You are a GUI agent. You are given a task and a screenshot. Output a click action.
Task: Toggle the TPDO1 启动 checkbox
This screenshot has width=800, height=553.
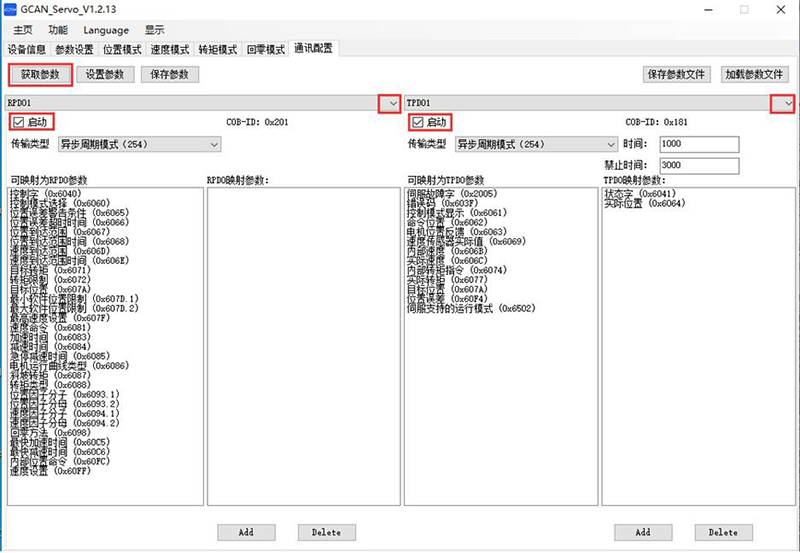[417, 122]
